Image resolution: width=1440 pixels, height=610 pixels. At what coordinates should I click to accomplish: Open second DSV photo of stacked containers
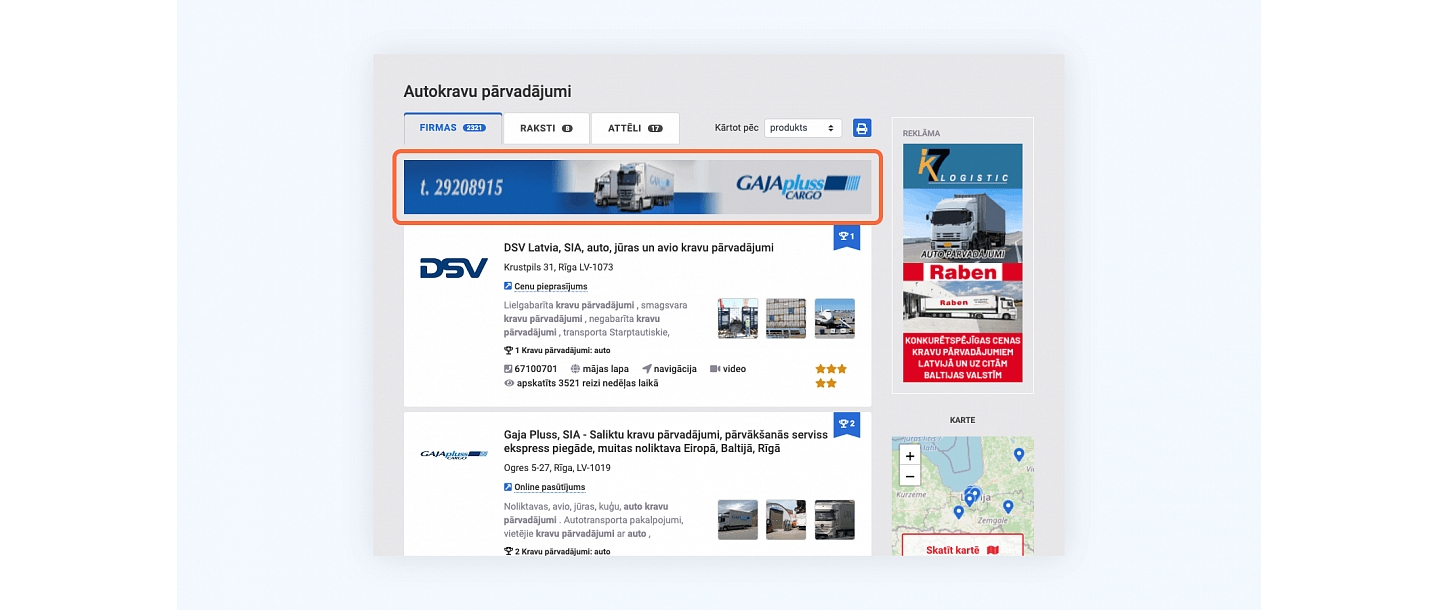[786, 318]
